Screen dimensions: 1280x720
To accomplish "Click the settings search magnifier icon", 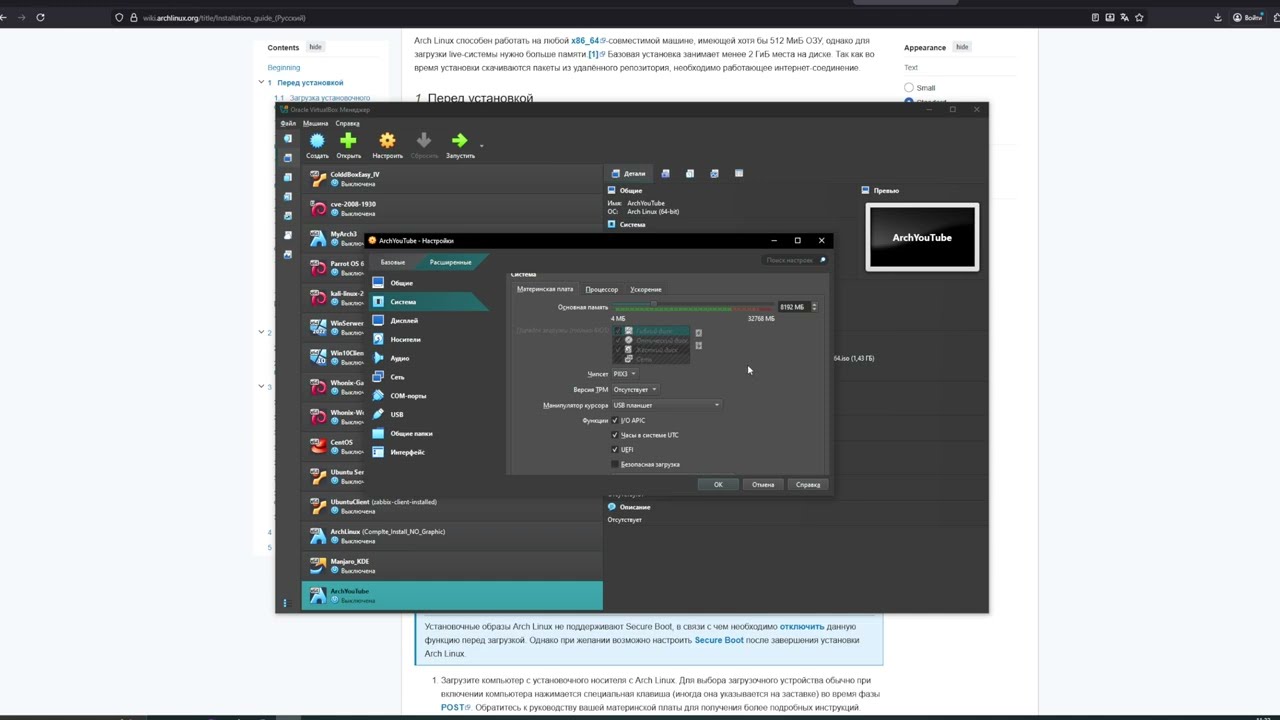I will (822, 260).
